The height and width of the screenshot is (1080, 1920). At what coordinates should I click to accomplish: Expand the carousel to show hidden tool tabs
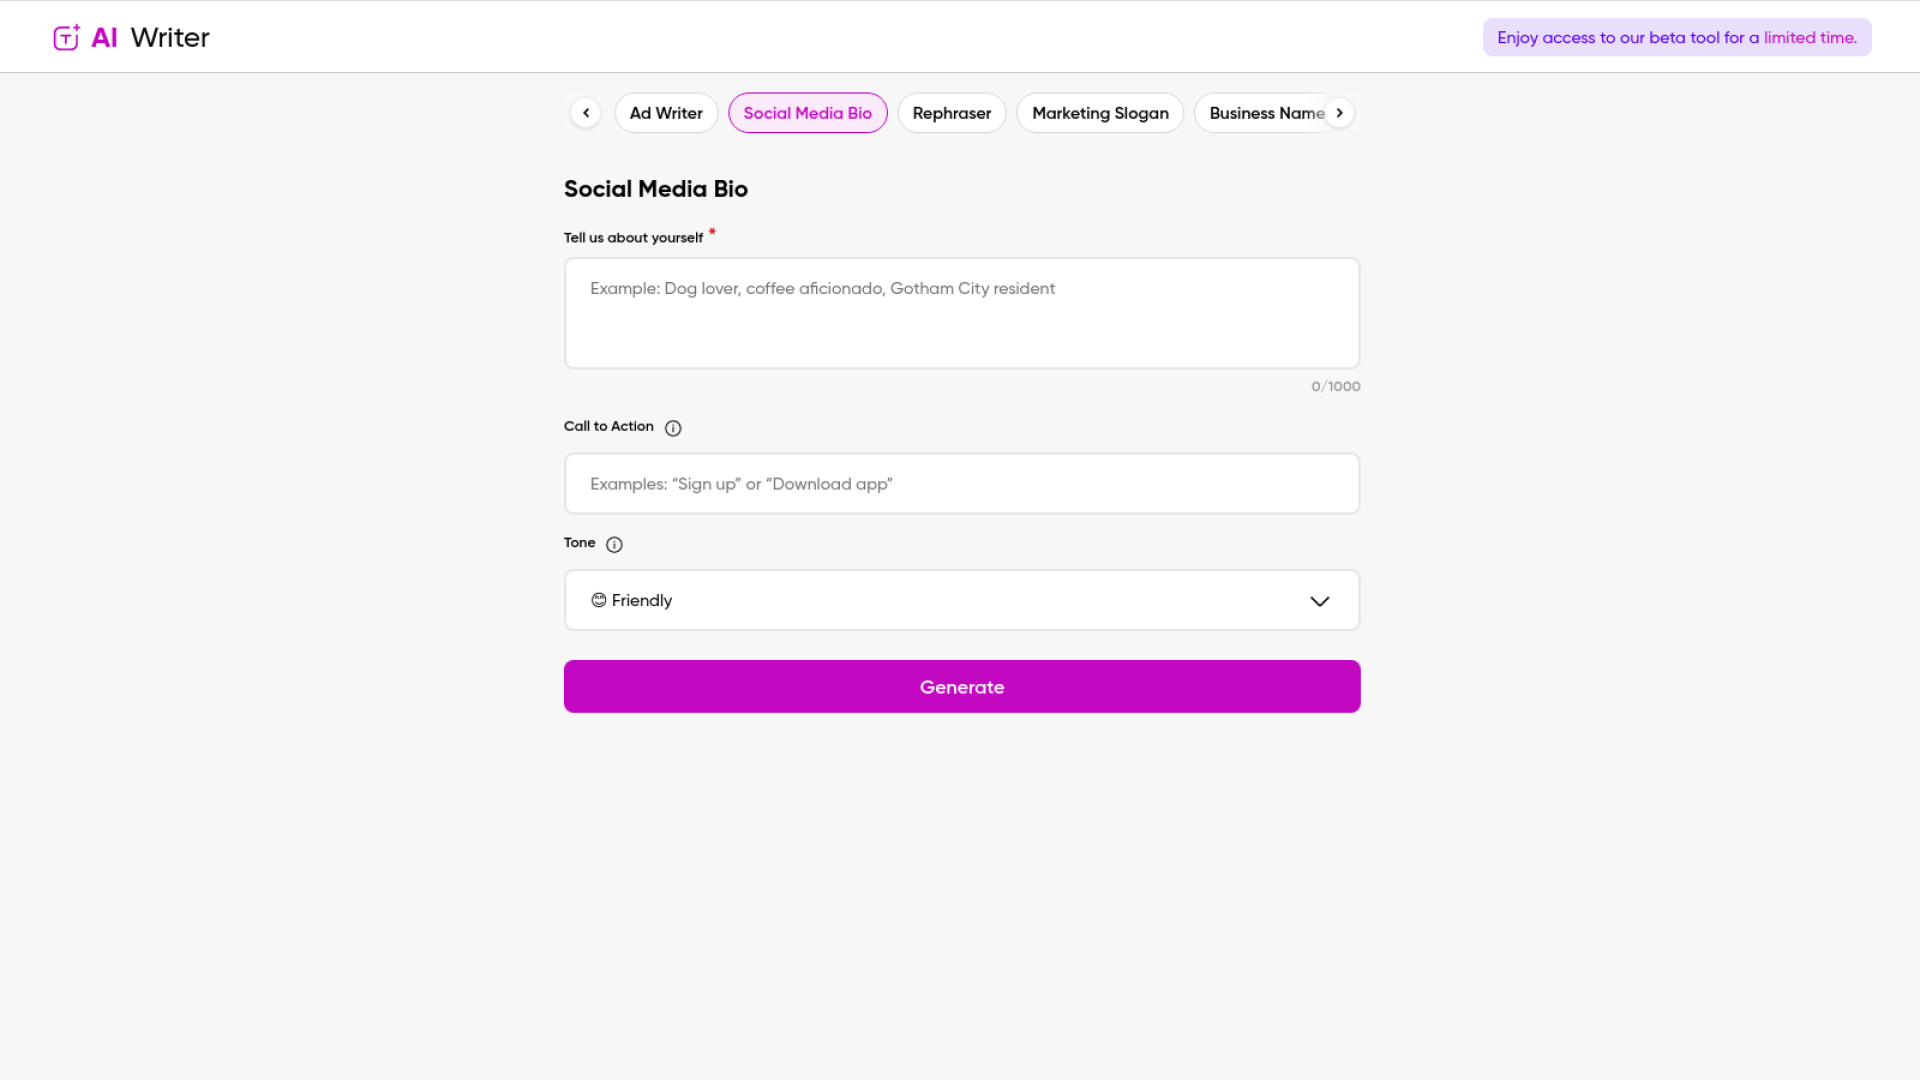click(1339, 112)
